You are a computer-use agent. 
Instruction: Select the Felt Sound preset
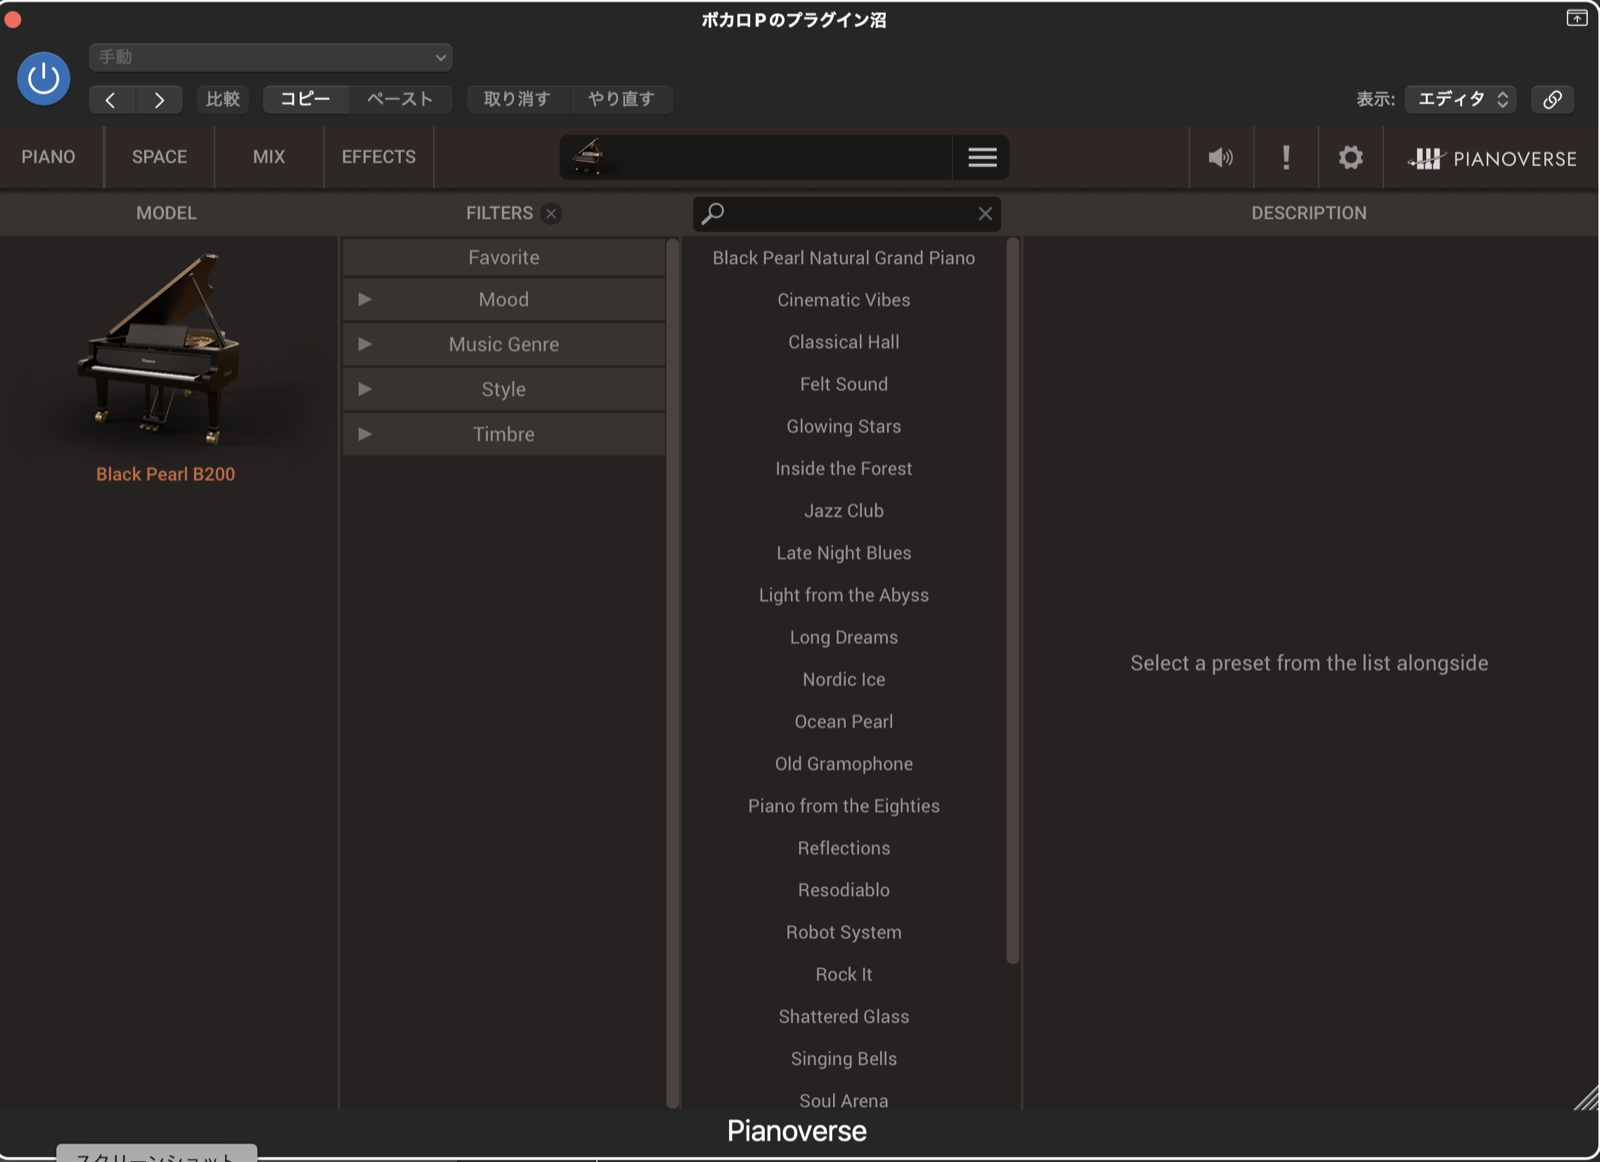pyautogui.click(x=844, y=384)
